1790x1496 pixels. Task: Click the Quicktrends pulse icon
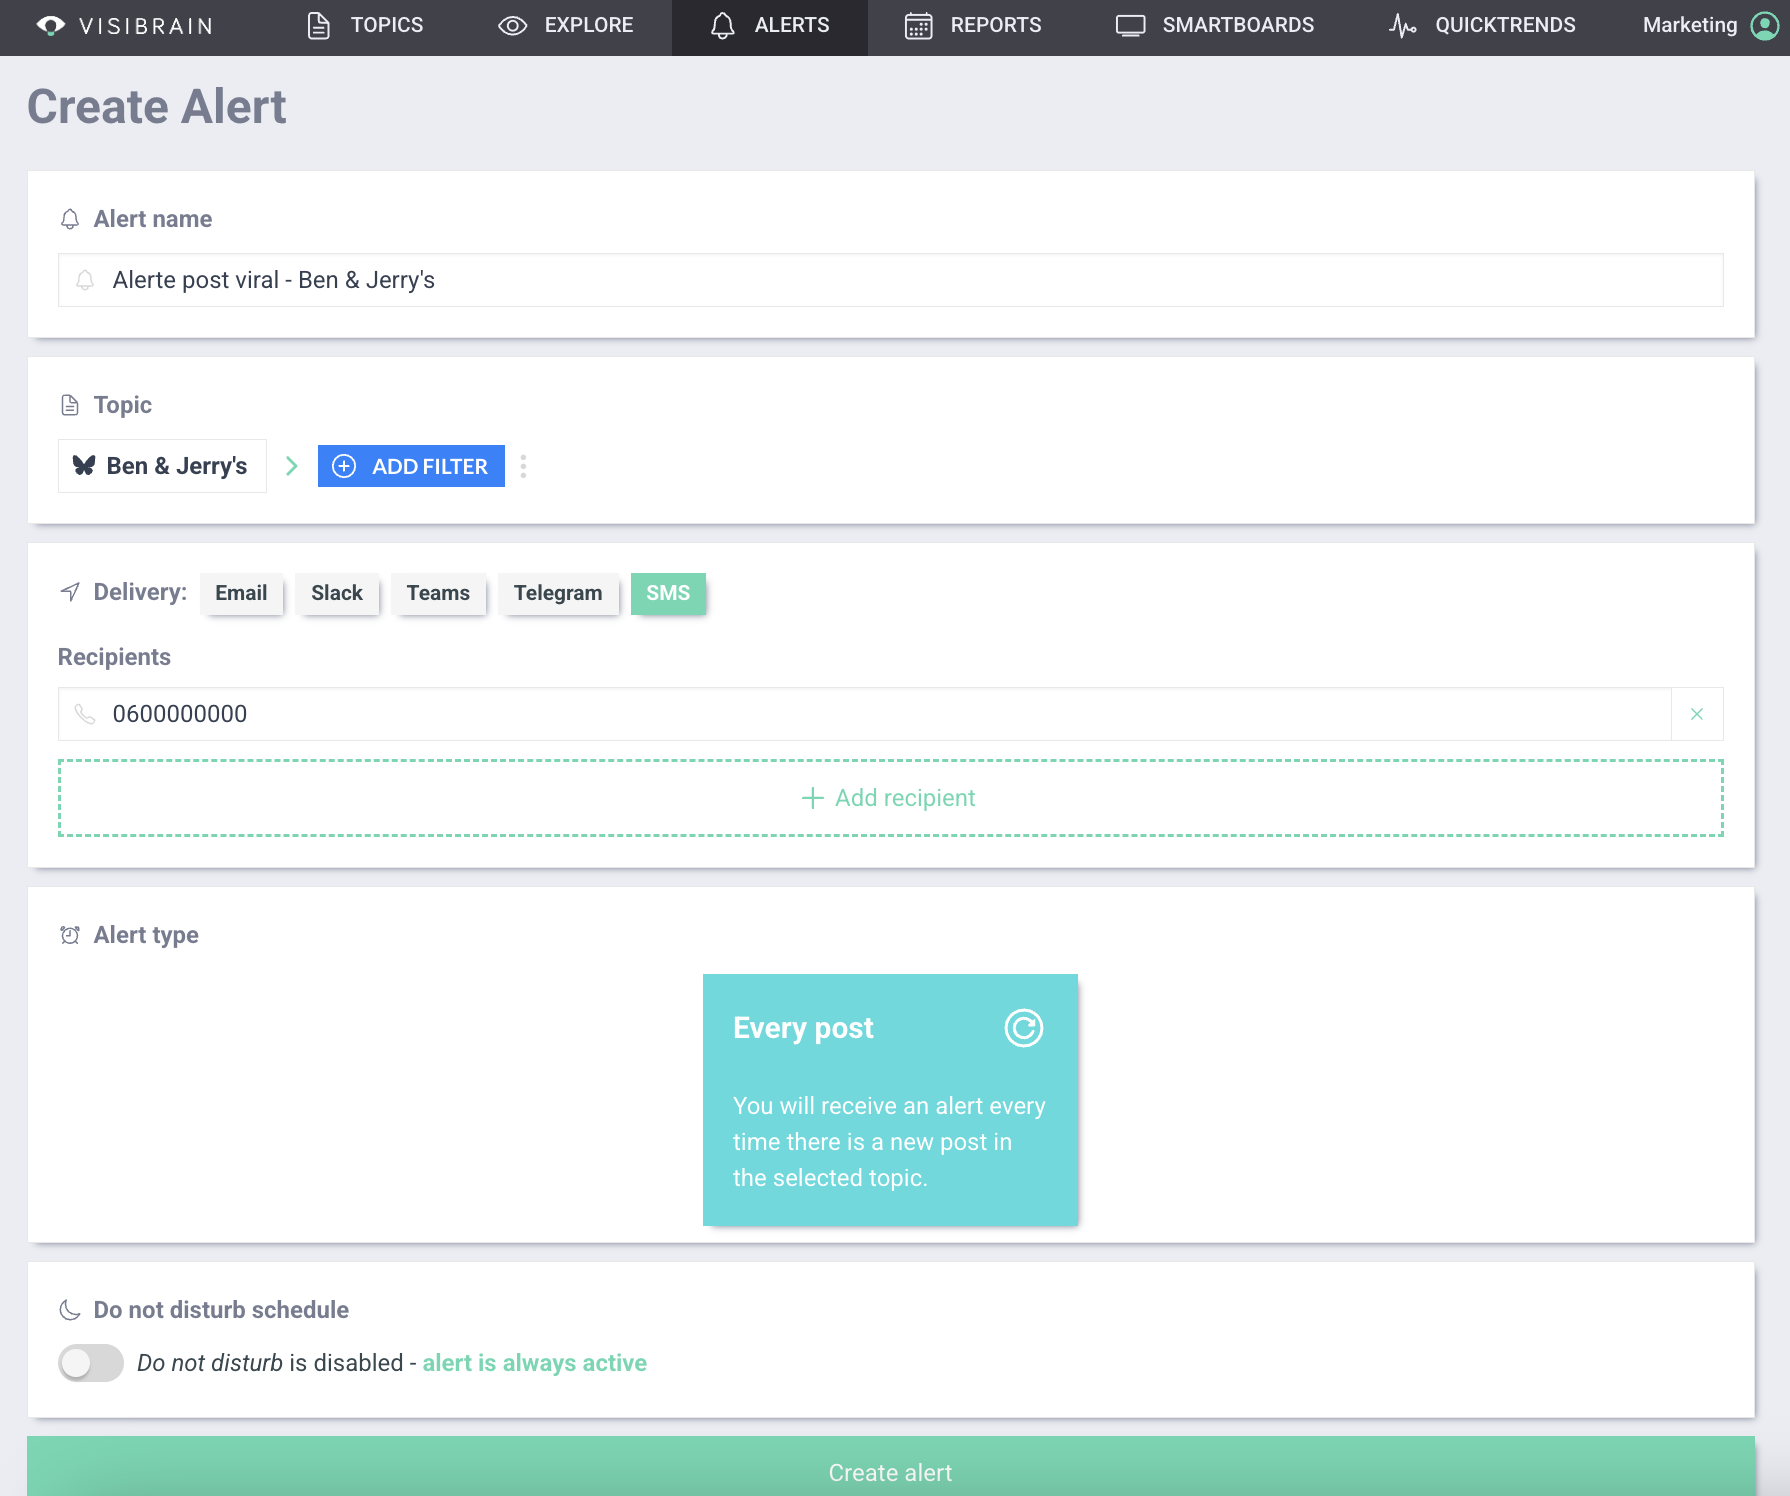(1402, 26)
